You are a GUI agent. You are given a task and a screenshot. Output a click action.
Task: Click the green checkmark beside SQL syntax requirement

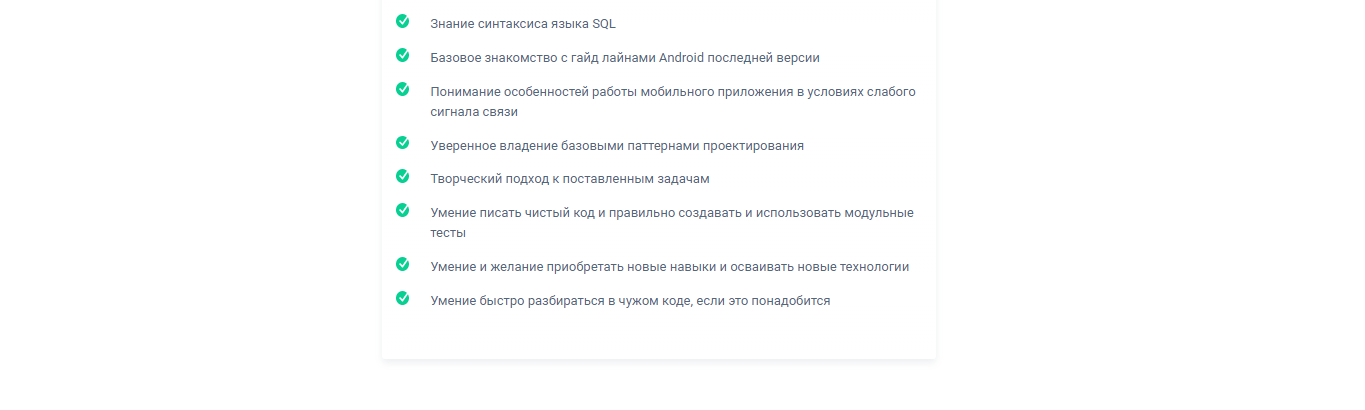[x=402, y=21]
